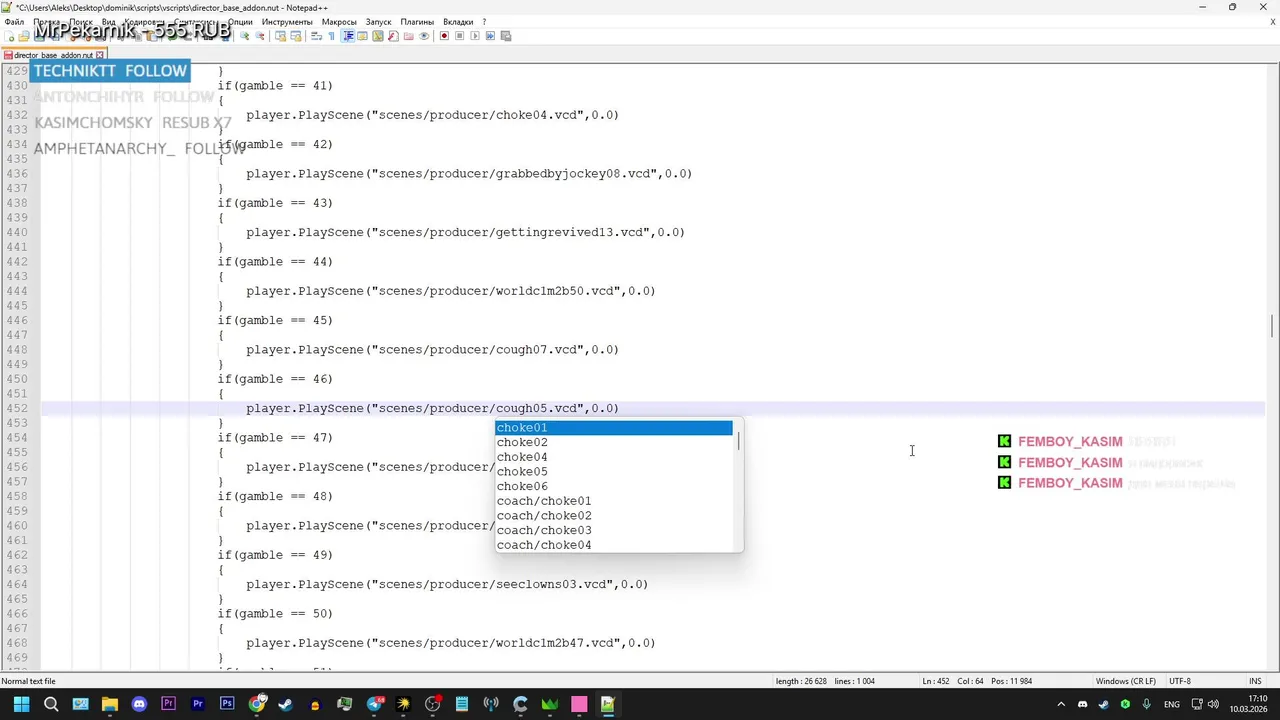
Task: Close the director_base_addon.nut tab
Action: point(99,55)
